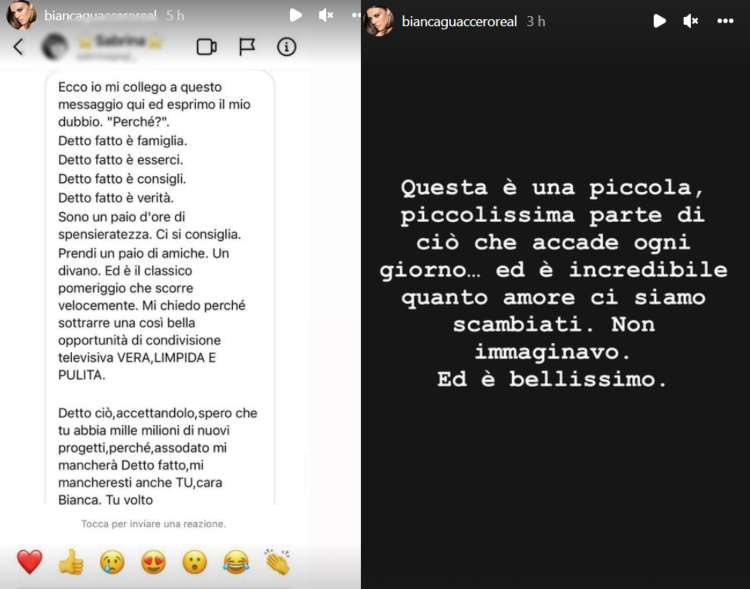750x589 pixels.
Task: Unmute sound on the right story
Action: tap(691, 21)
